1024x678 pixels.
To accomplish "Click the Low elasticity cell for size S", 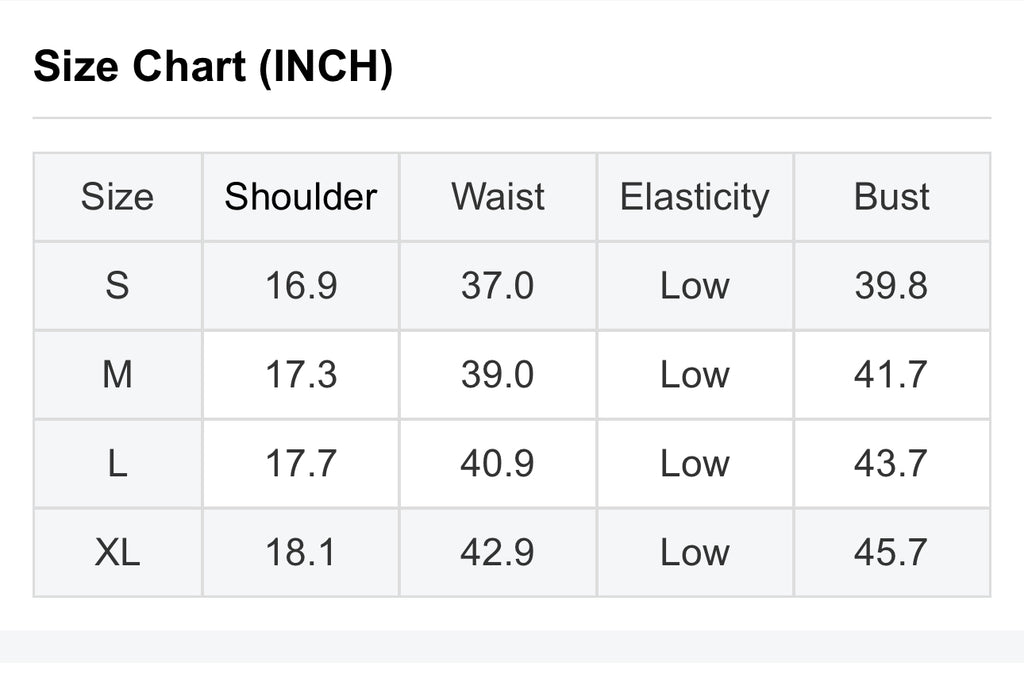I will click(694, 286).
